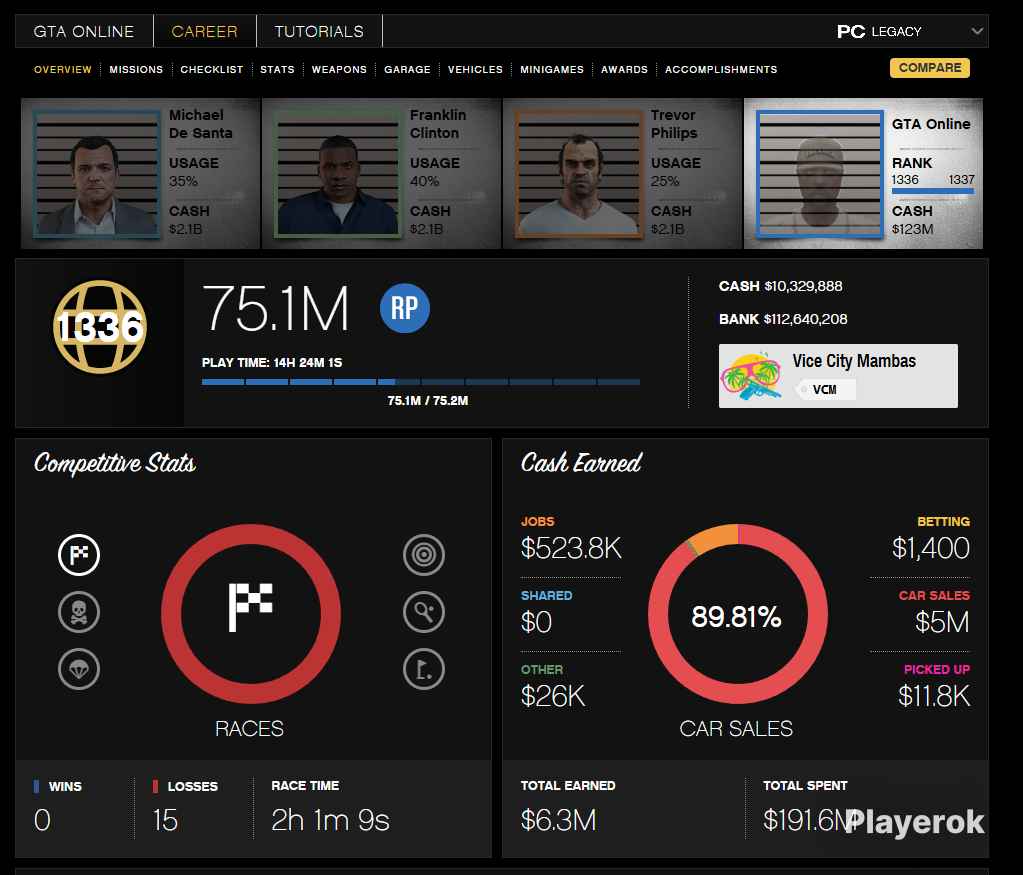The image size is (1023, 875).
Task: Select the skull Deathmatch stat icon
Action: [79, 612]
